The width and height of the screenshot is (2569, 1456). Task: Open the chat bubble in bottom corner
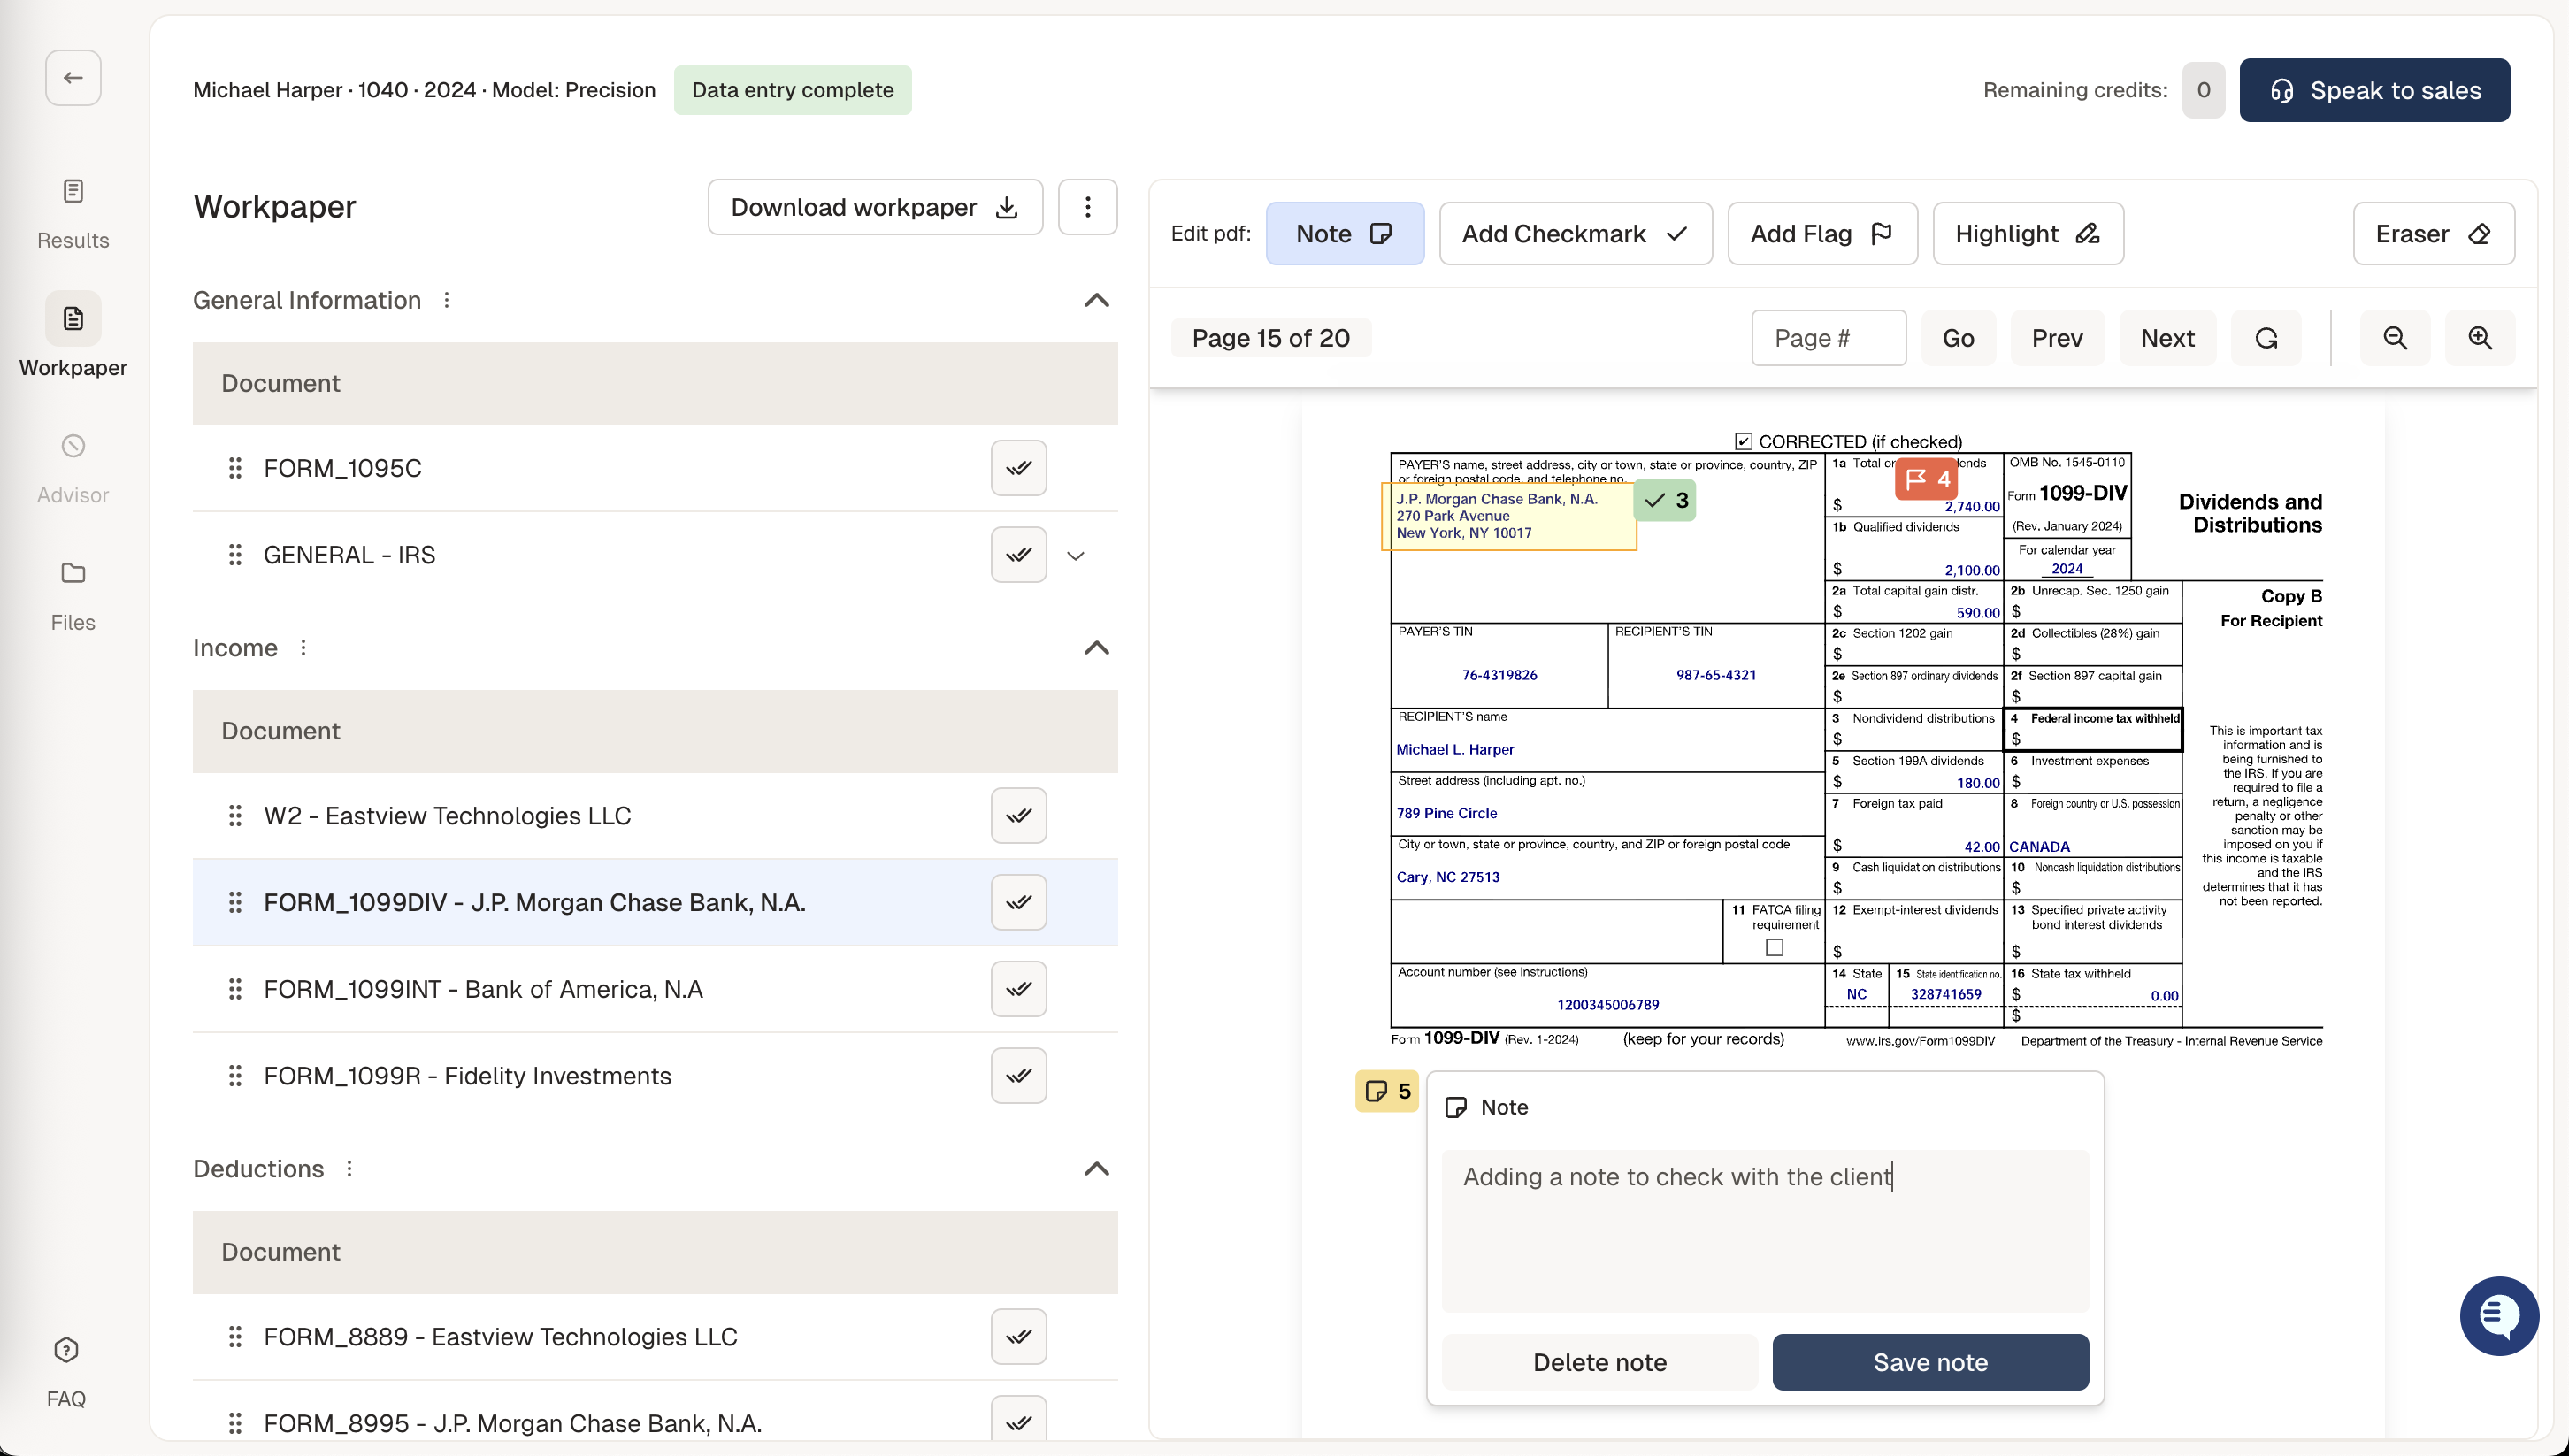pos(2498,1315)
